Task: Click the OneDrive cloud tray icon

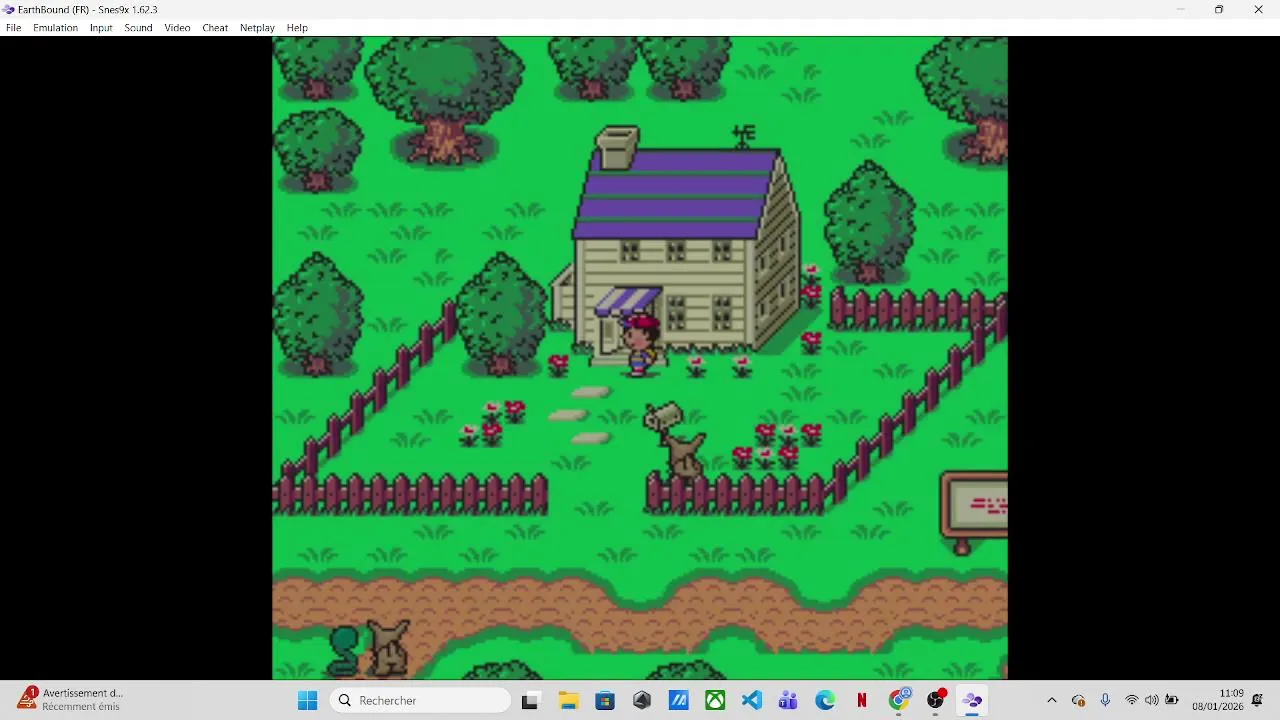Action: pyautogui.click(x=1078, y=701)
